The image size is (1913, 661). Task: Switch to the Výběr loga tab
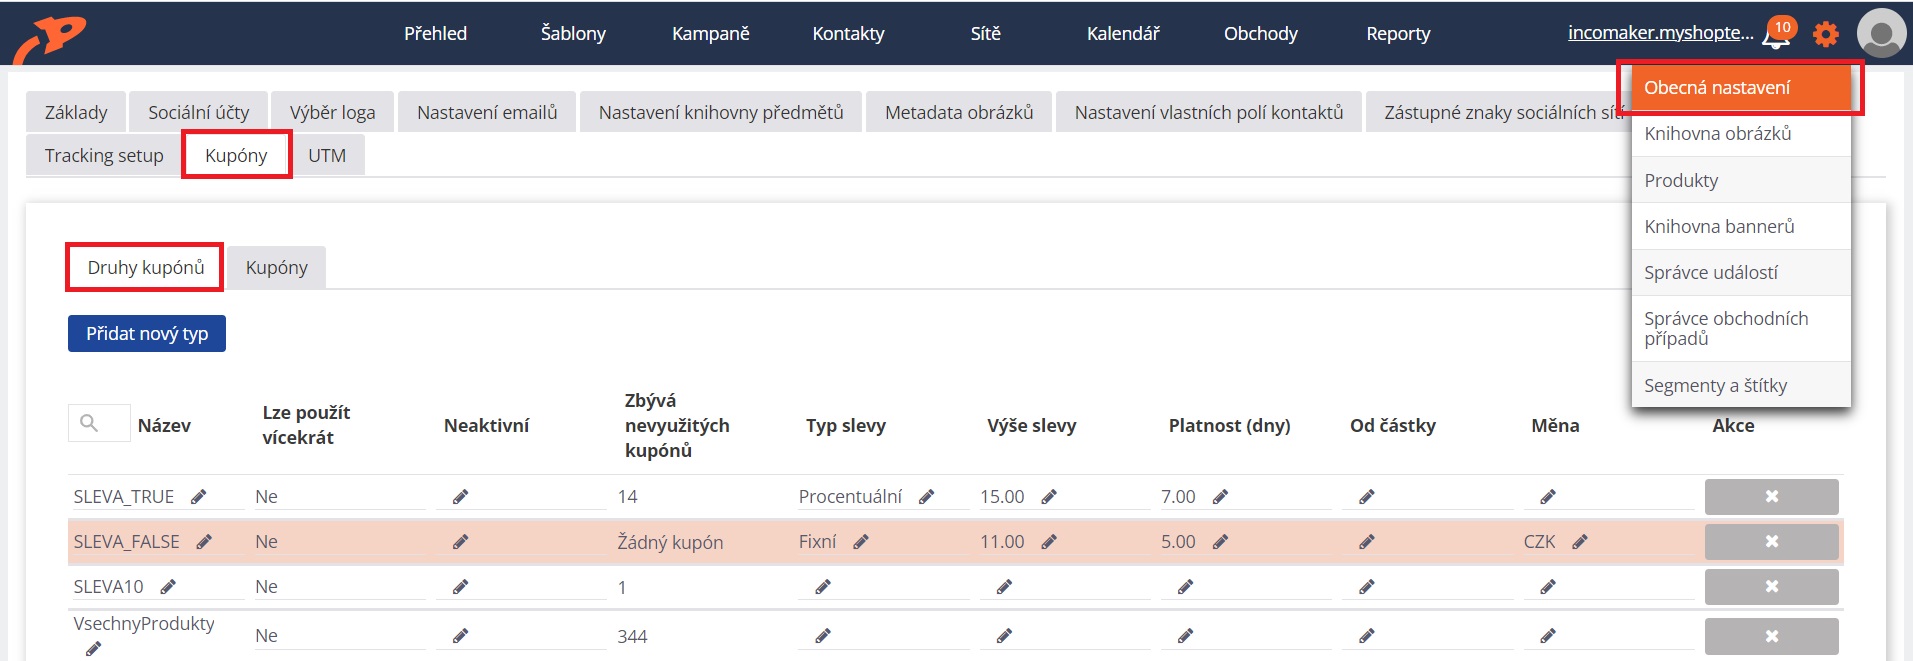[332, 112]
